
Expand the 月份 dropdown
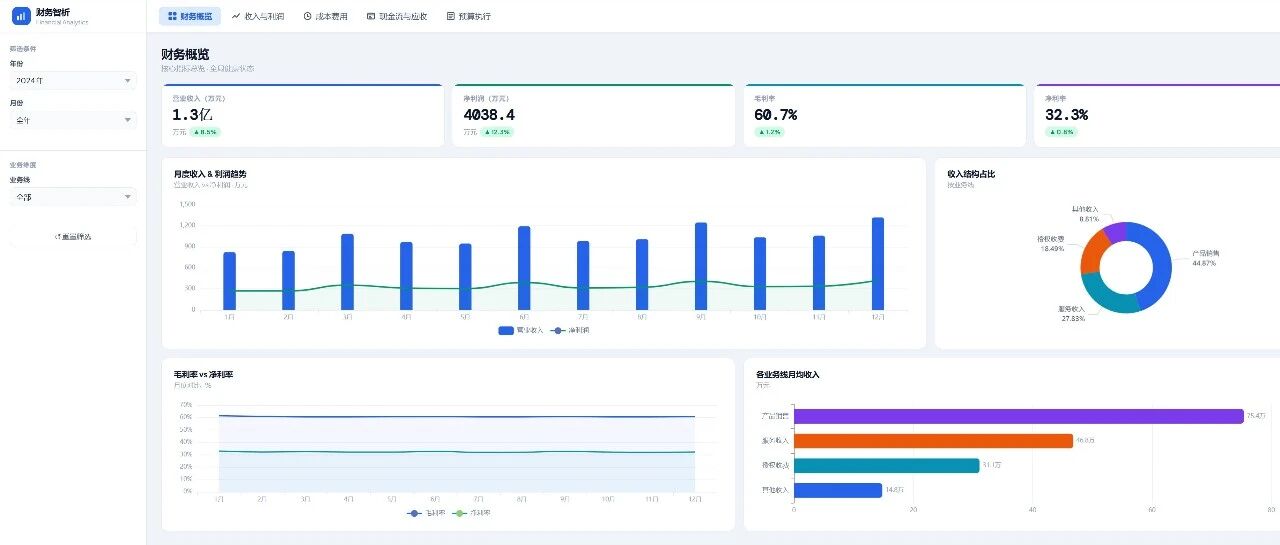[x=73, y=120]
